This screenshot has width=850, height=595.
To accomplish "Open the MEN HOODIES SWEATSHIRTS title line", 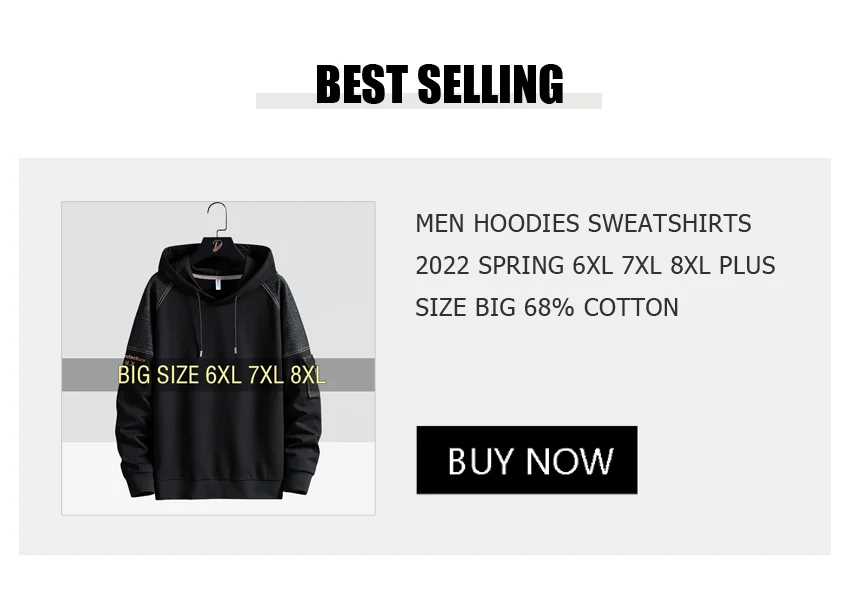I will click(583, 223).
